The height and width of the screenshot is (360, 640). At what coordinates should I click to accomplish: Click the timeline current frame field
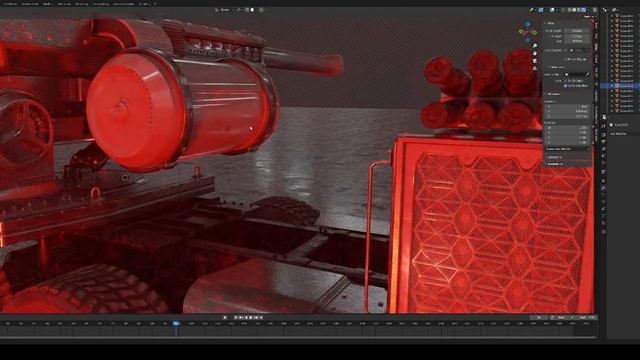pyautogui.click(x=539, y=317)
